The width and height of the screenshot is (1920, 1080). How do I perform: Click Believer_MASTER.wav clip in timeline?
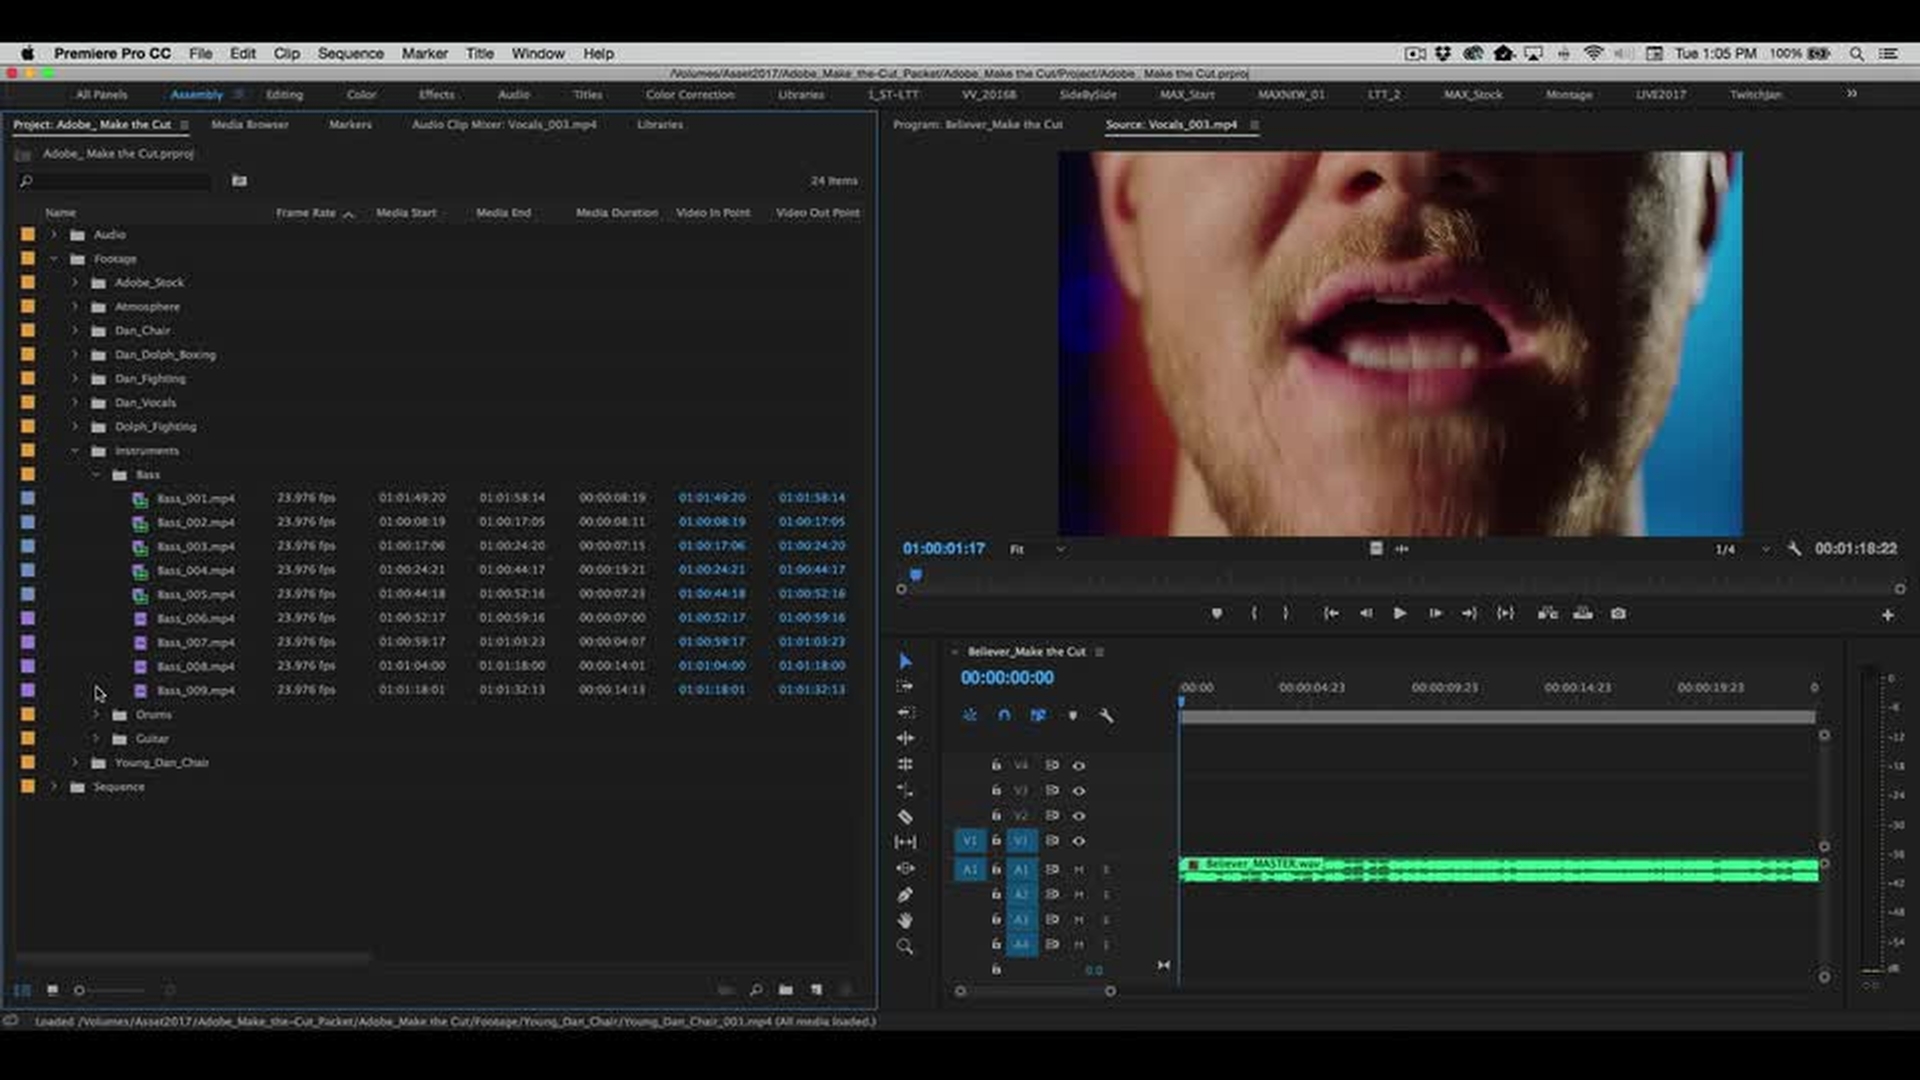1499,870
